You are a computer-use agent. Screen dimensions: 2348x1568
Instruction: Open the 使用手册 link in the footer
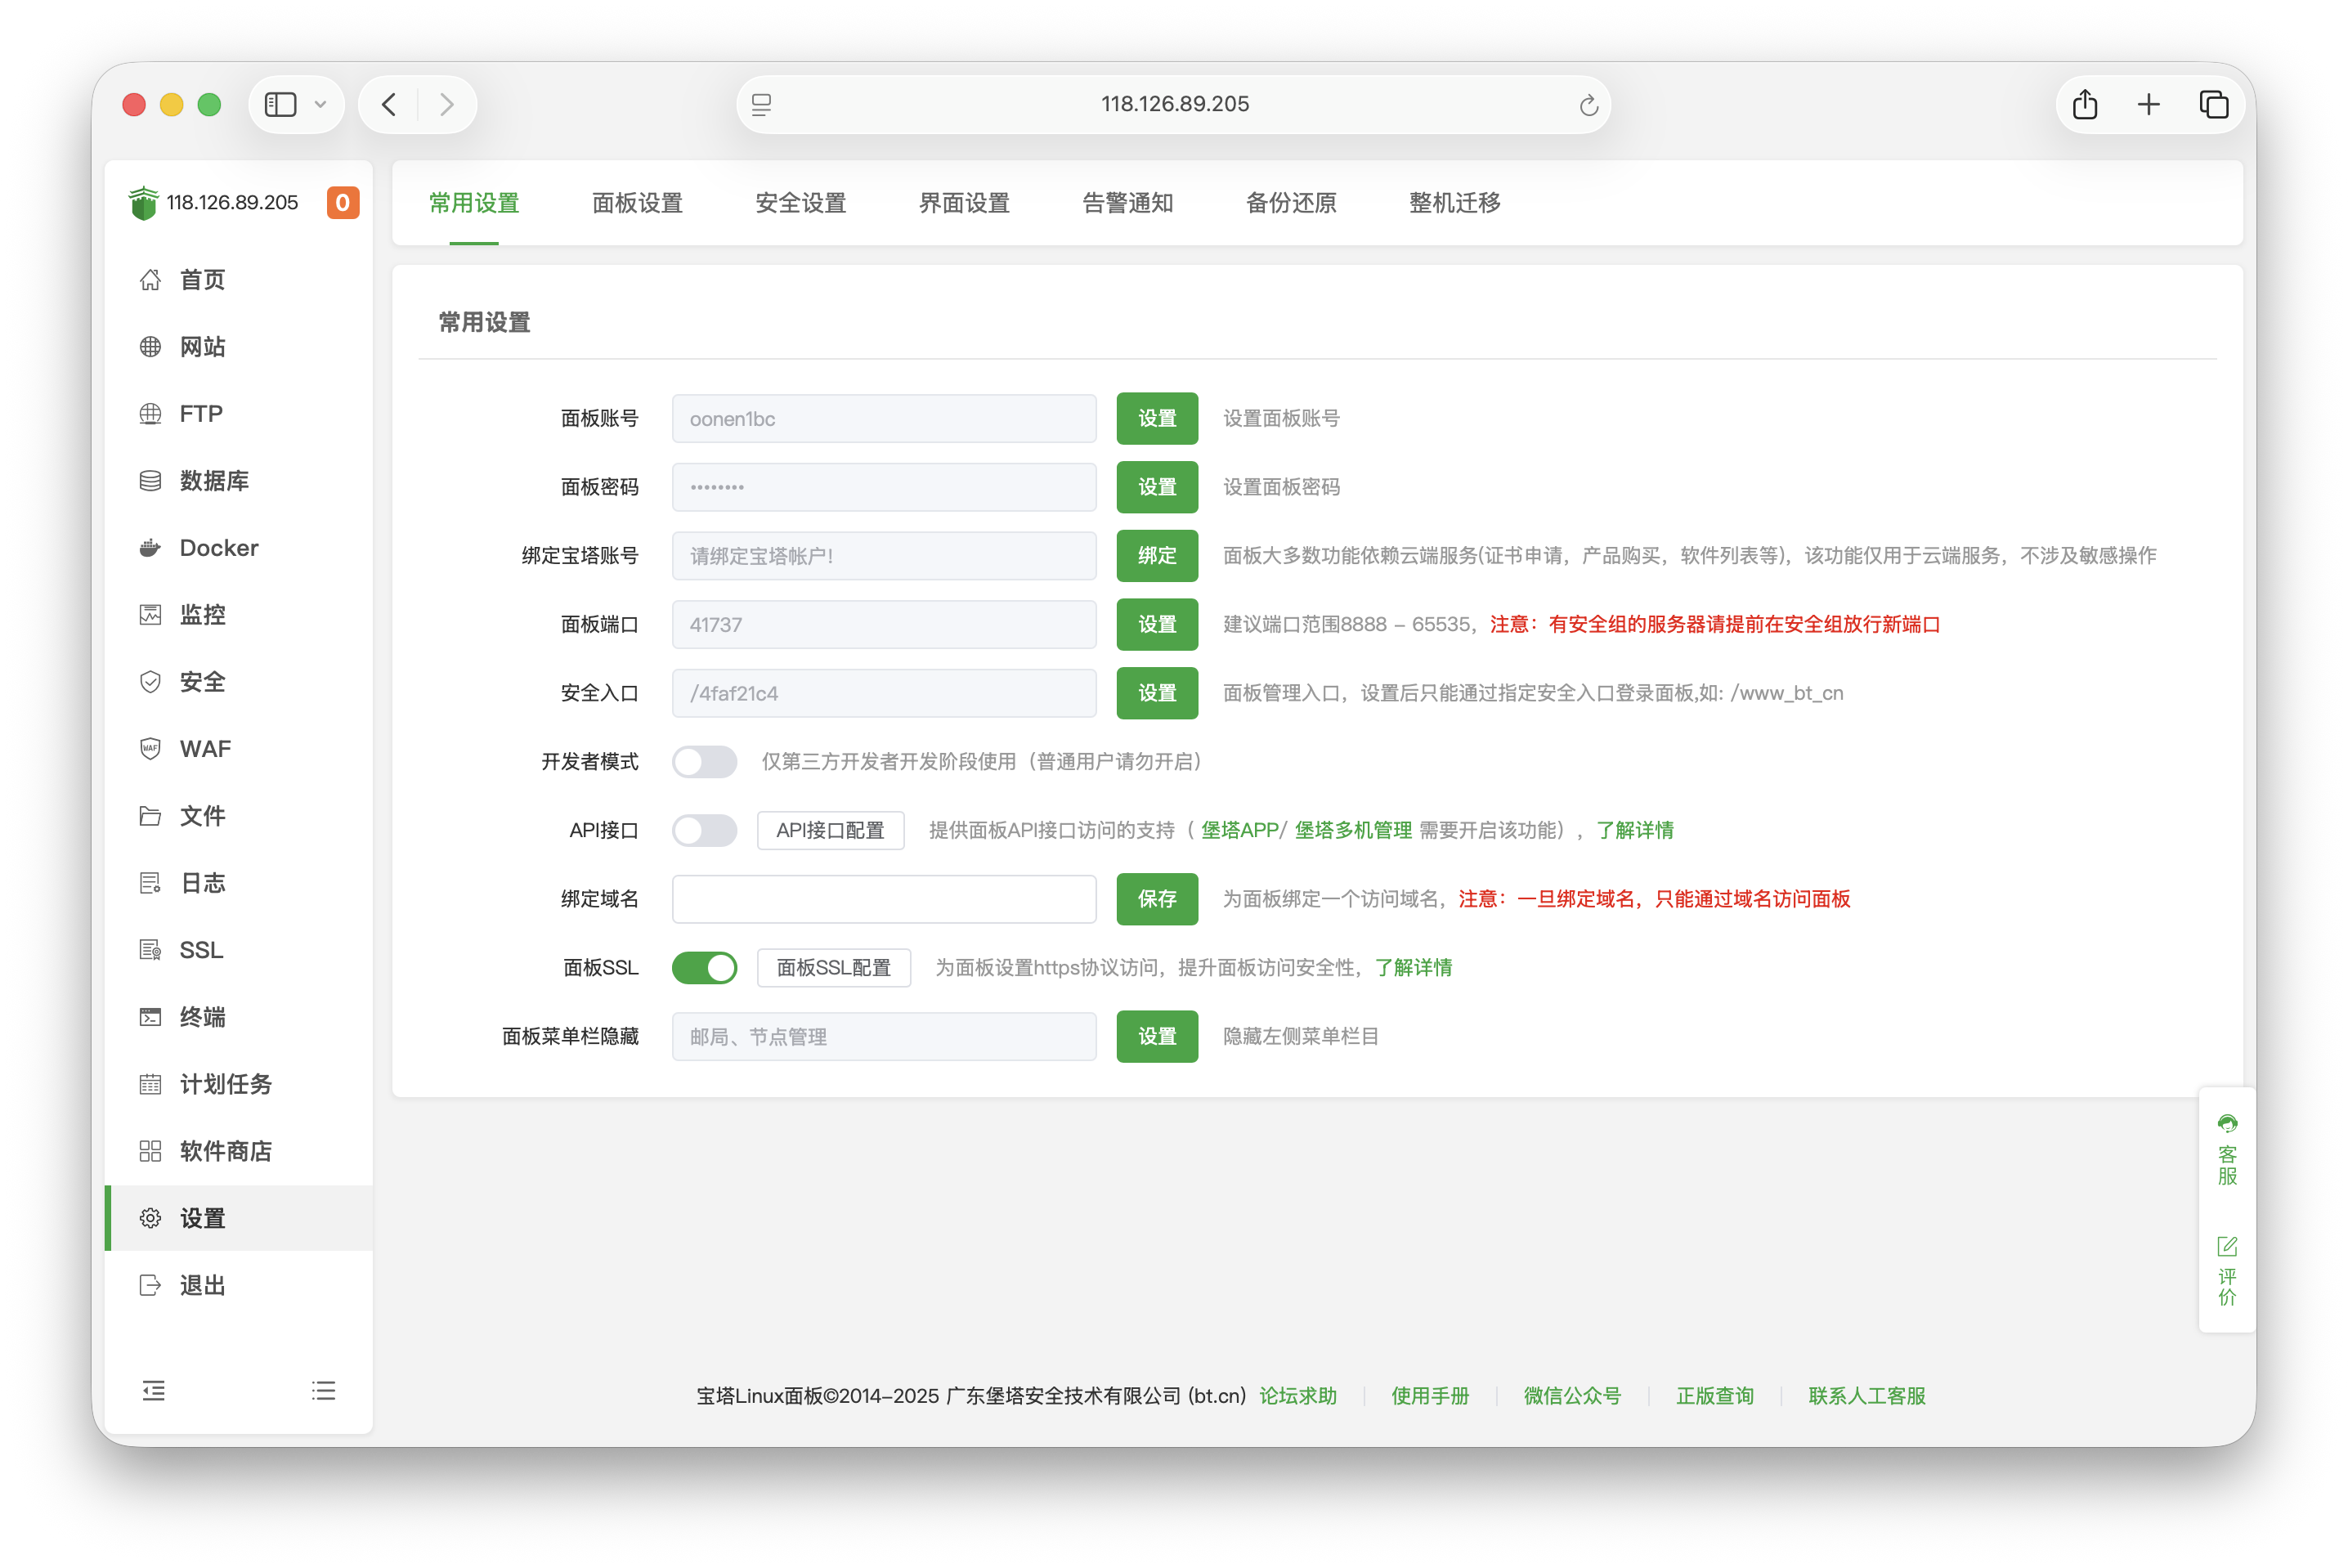(1430, 1396)
